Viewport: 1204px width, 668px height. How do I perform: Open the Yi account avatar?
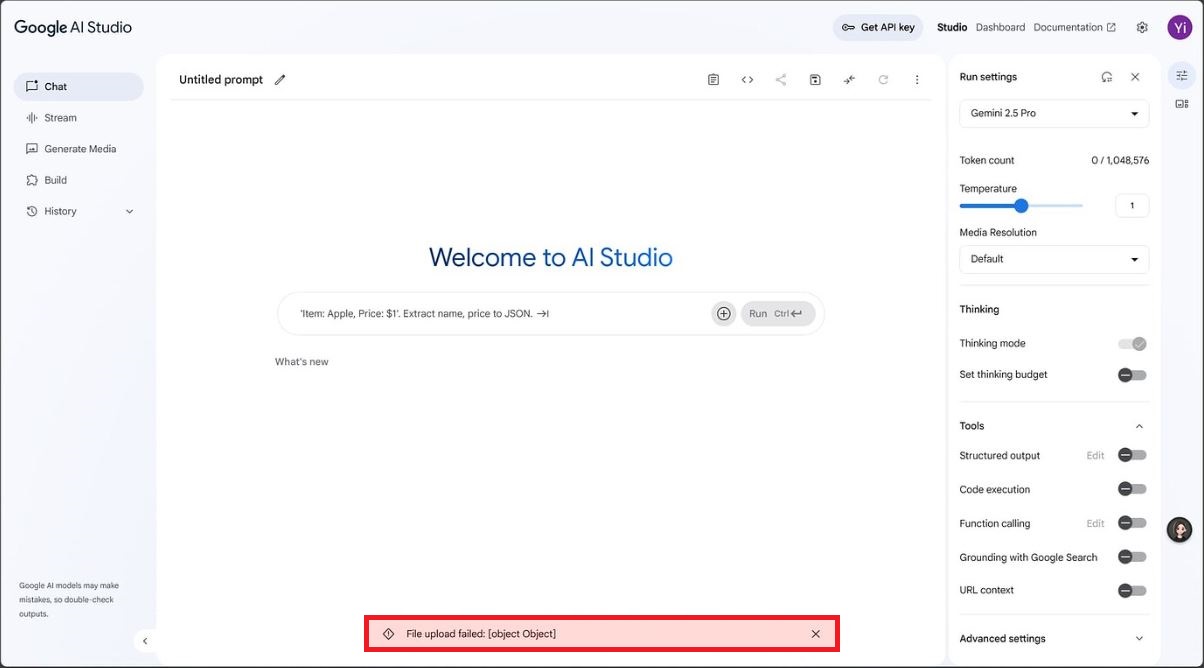click(x=1180, y=28)
